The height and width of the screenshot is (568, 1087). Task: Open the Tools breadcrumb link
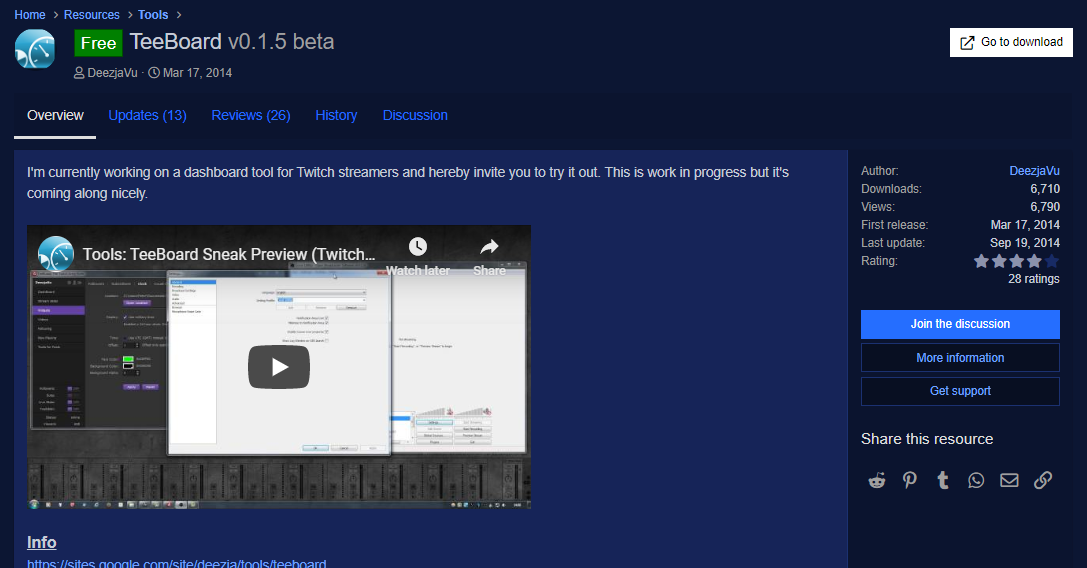point(153,15)
